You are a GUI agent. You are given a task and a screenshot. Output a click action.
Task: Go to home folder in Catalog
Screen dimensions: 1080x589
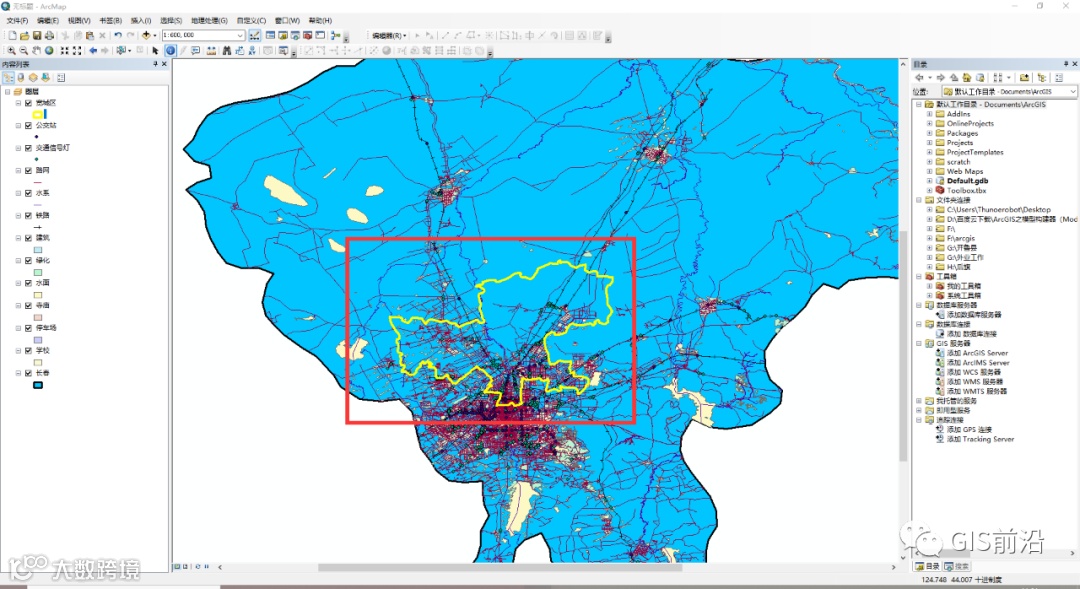(967, 77)
